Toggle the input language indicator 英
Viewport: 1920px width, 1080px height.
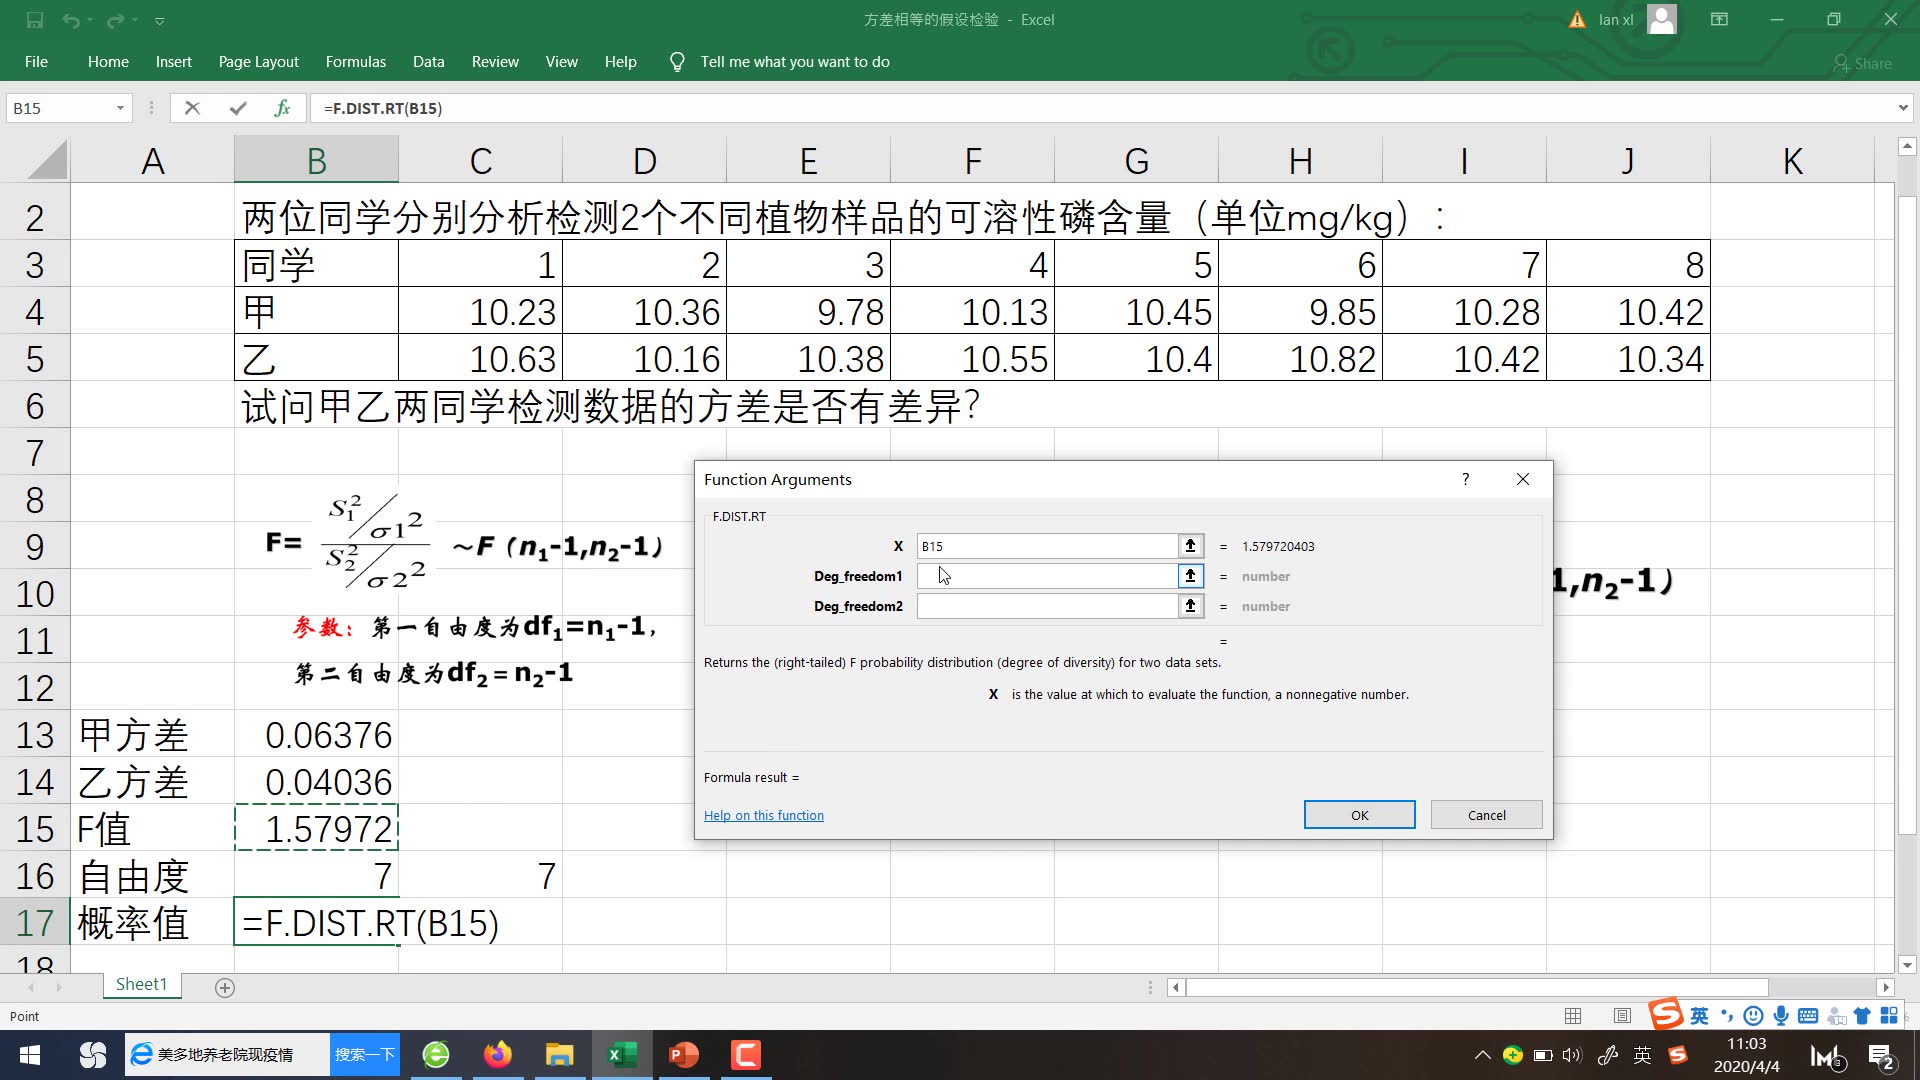point(1699,1014)
